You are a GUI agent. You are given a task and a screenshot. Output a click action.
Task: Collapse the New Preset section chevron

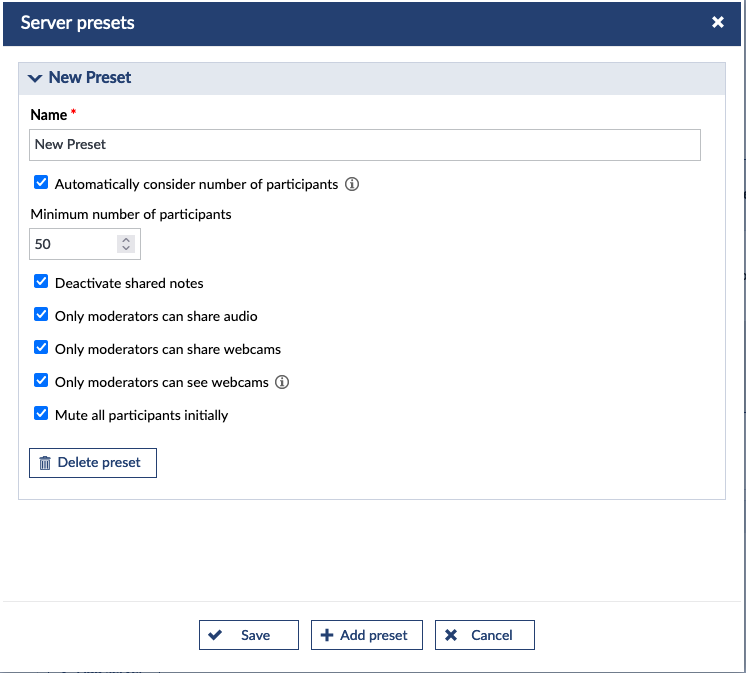pos(35,78)
